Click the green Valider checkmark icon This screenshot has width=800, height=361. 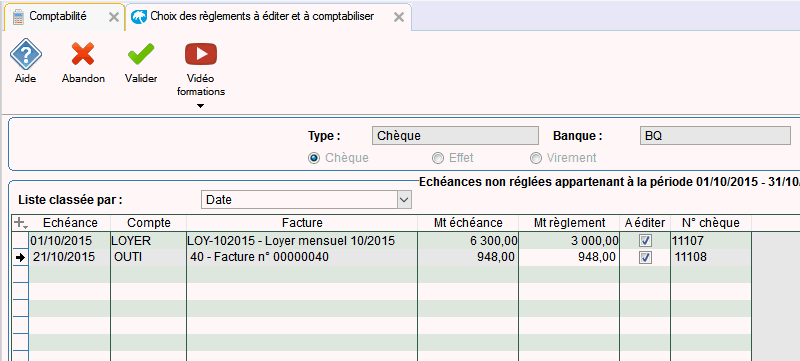(x=141, y=54)
